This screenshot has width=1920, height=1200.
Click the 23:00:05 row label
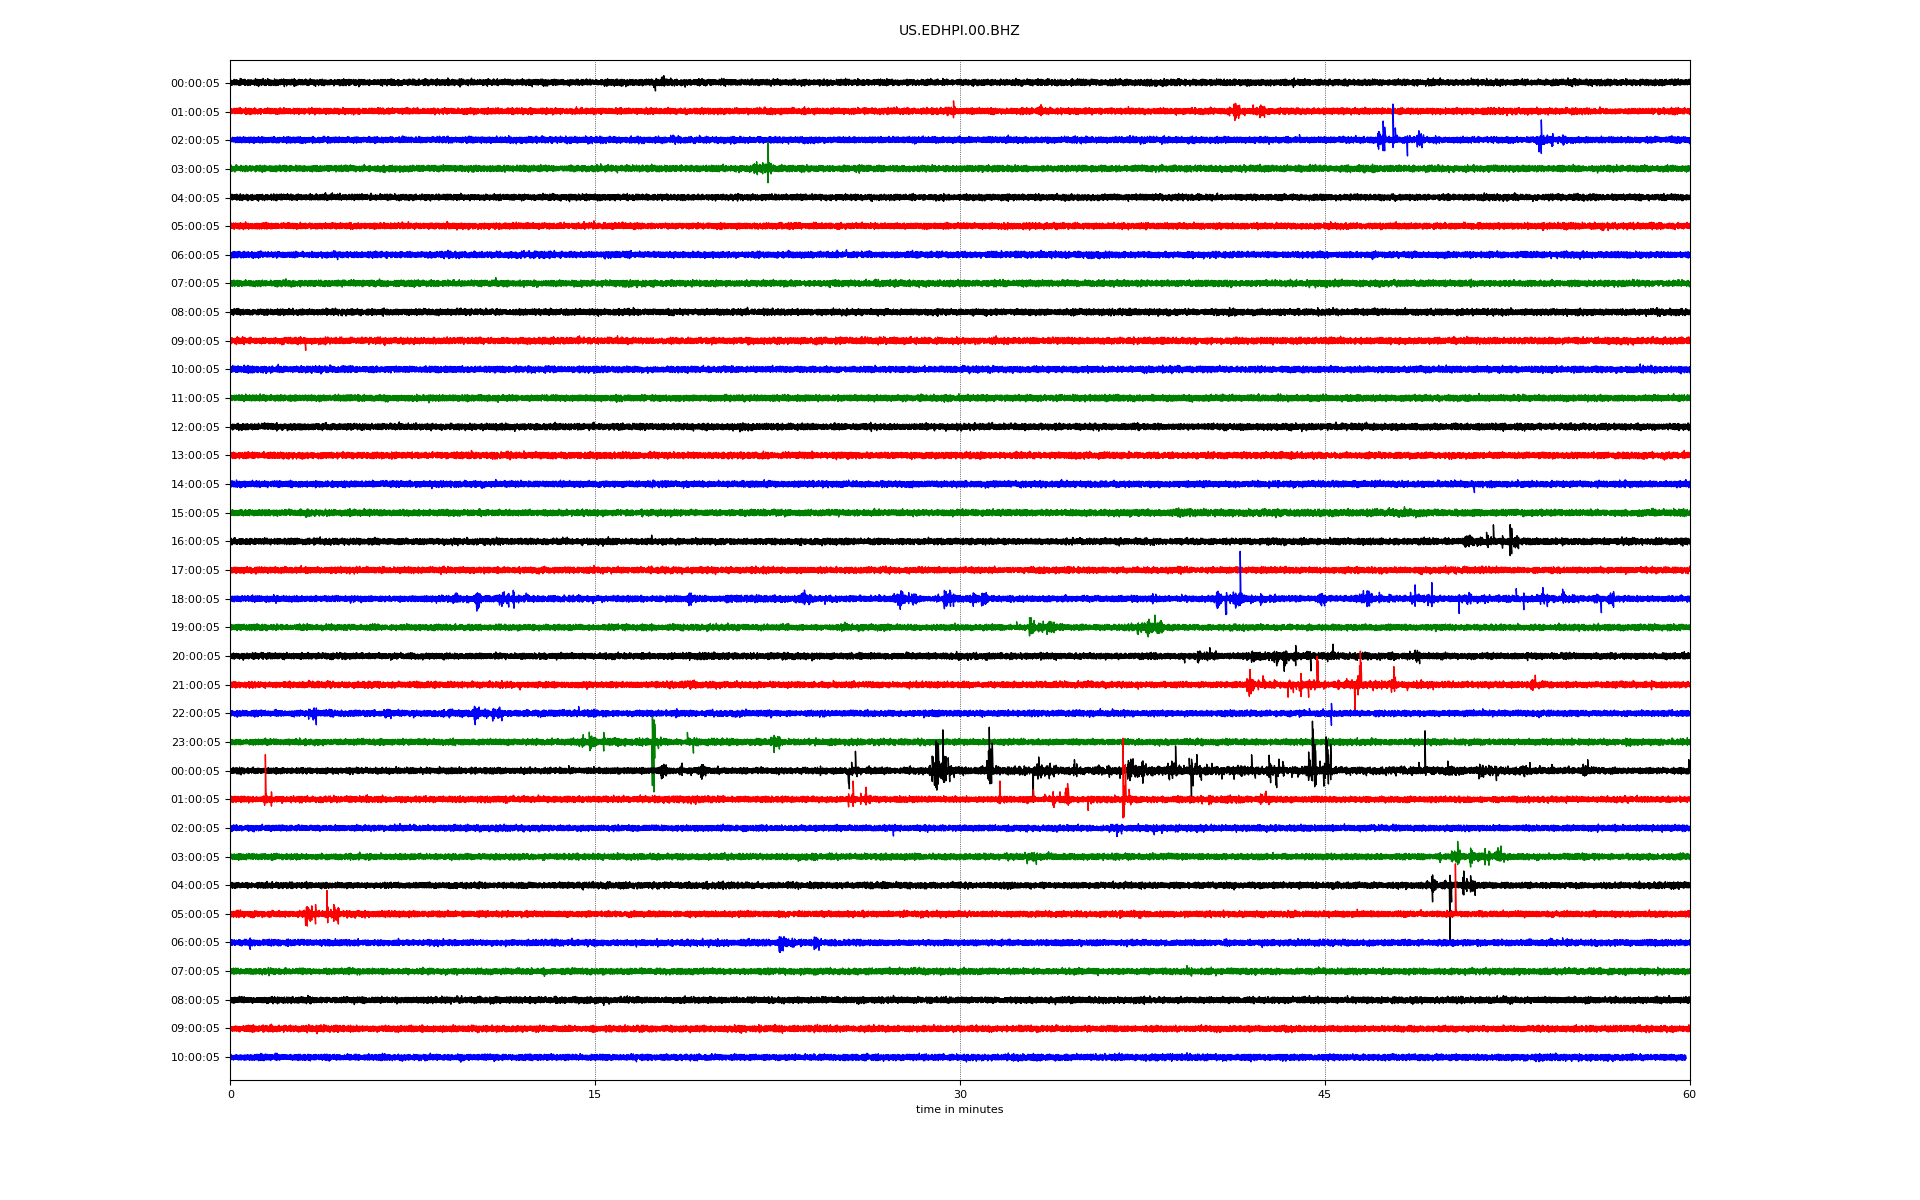pyautogui.click(x=195, y=743)
